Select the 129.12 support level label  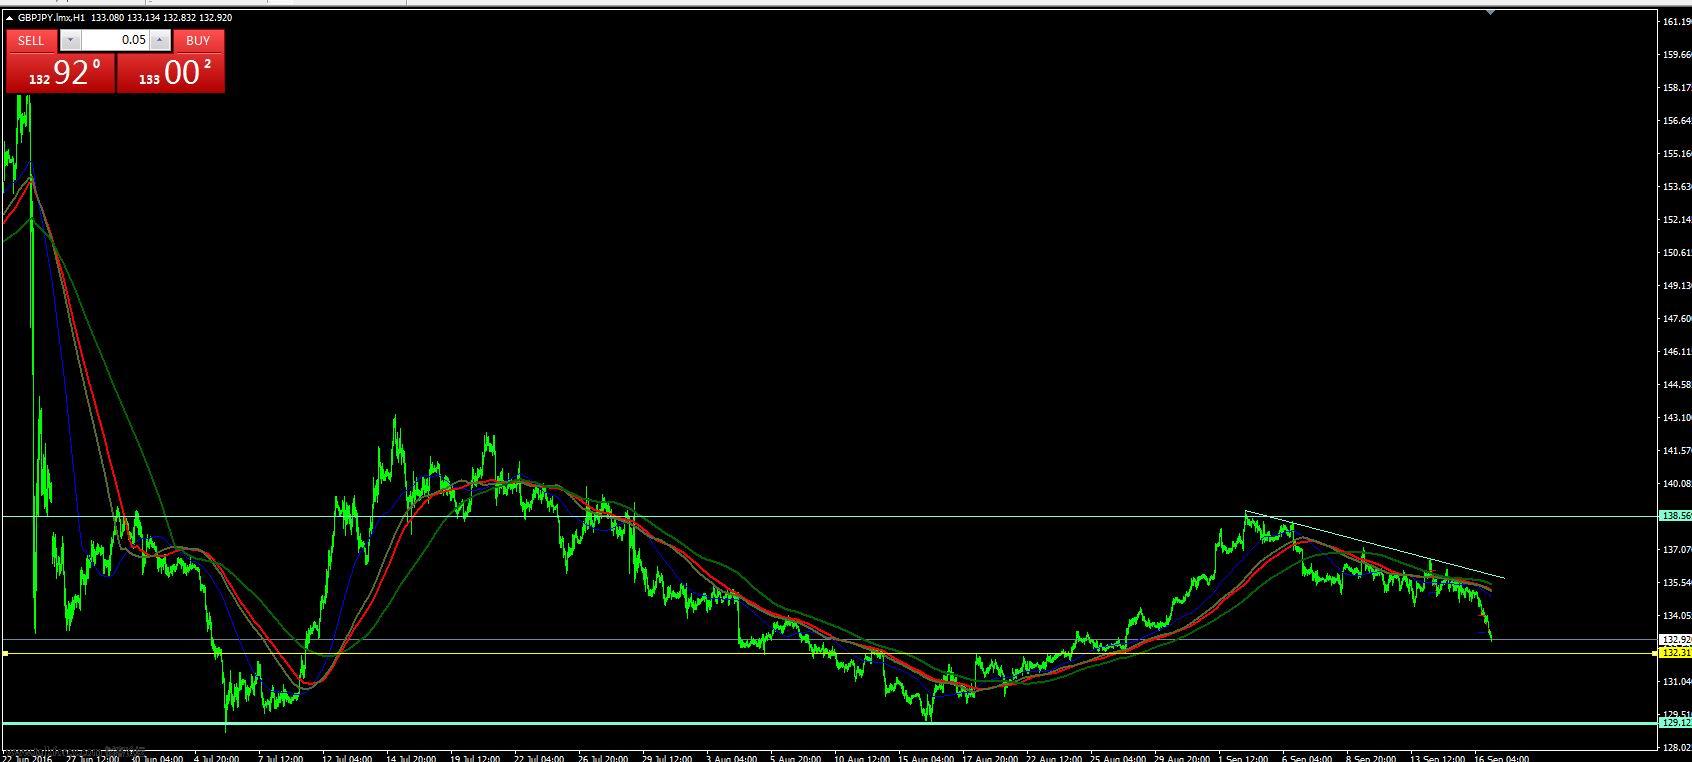coord(1675,722)
